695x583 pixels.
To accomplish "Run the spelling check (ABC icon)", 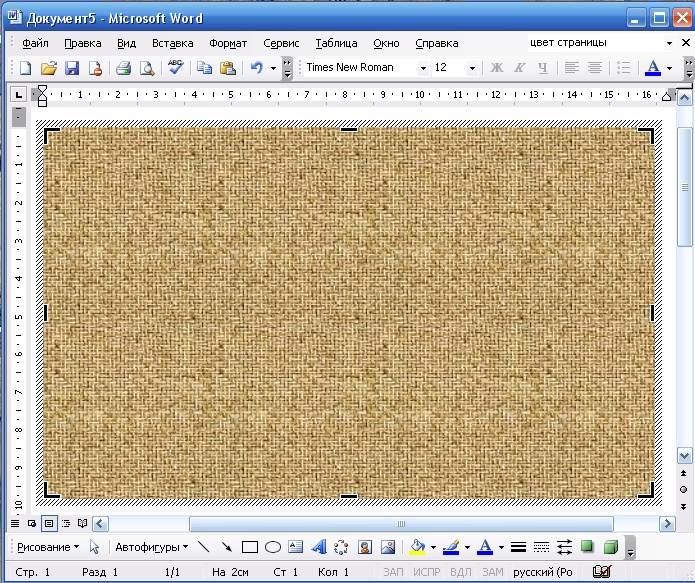I will point(176,67).
